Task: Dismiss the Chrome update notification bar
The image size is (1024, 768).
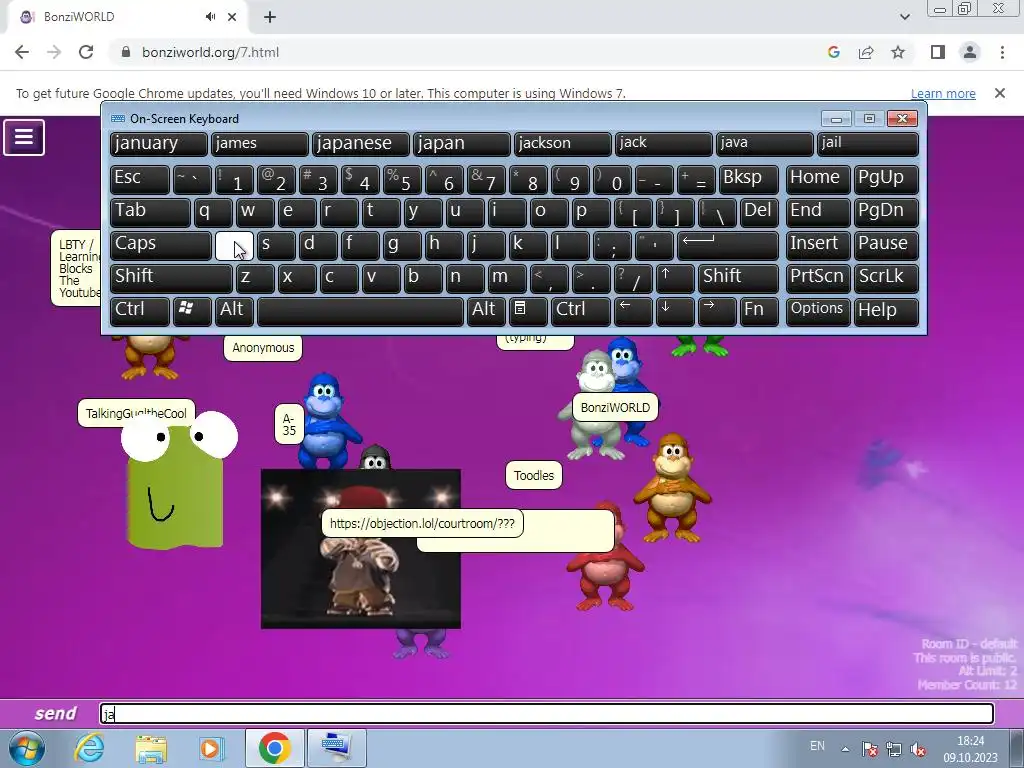Action: pos(999,93)
